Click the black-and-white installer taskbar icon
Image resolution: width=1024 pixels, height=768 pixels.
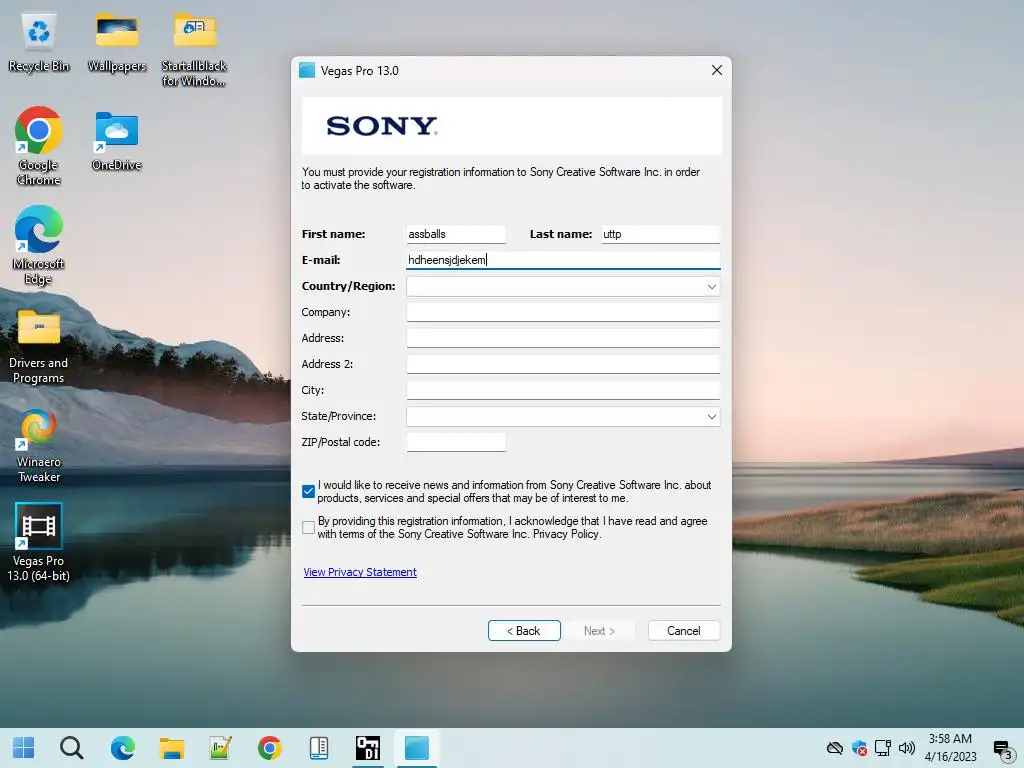pos(368,748)
